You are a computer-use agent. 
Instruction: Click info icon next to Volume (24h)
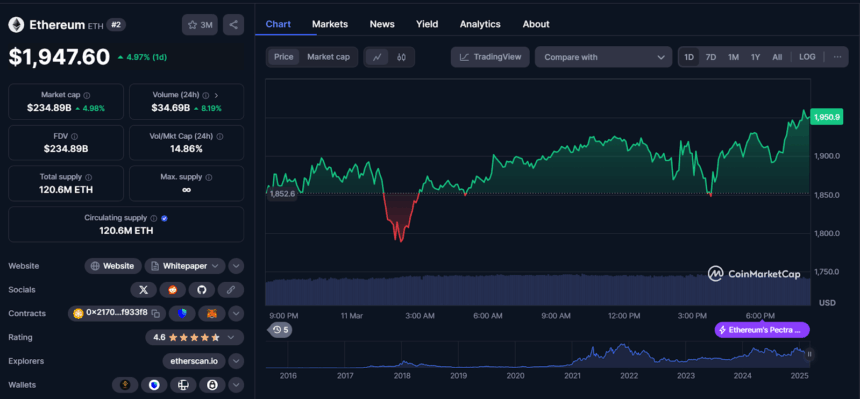coord(206,95)
